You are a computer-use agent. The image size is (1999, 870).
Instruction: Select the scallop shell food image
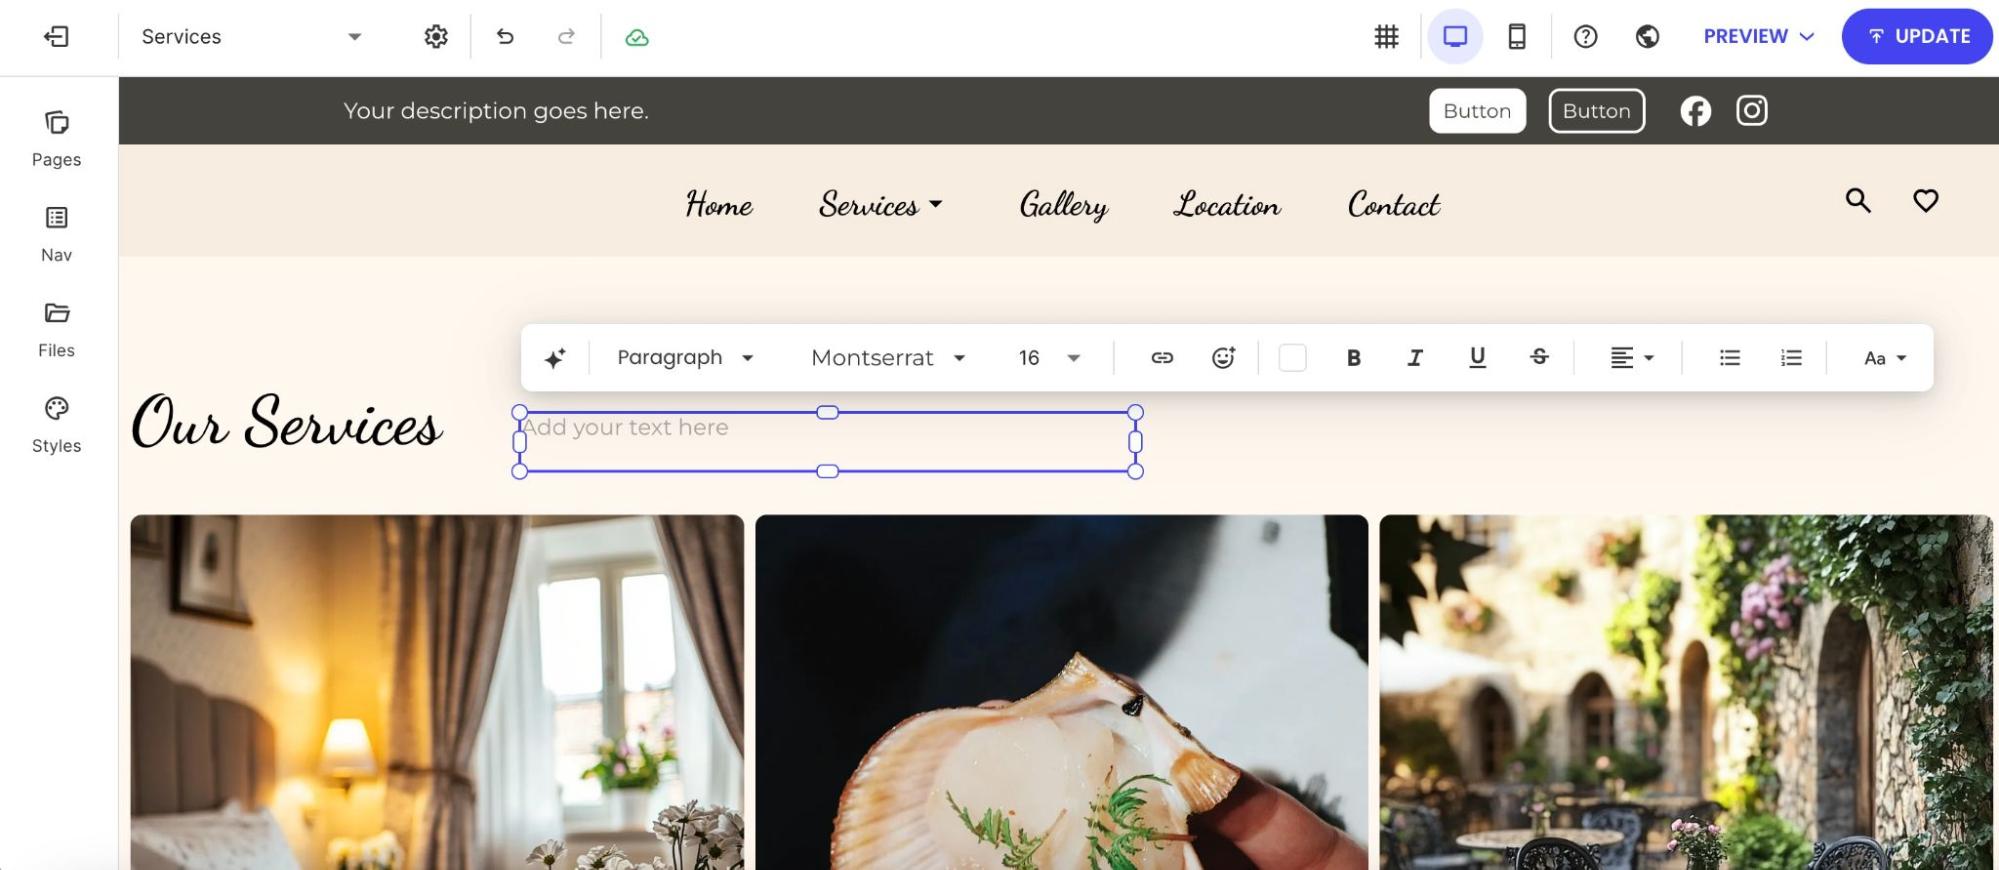point(1061,692)
